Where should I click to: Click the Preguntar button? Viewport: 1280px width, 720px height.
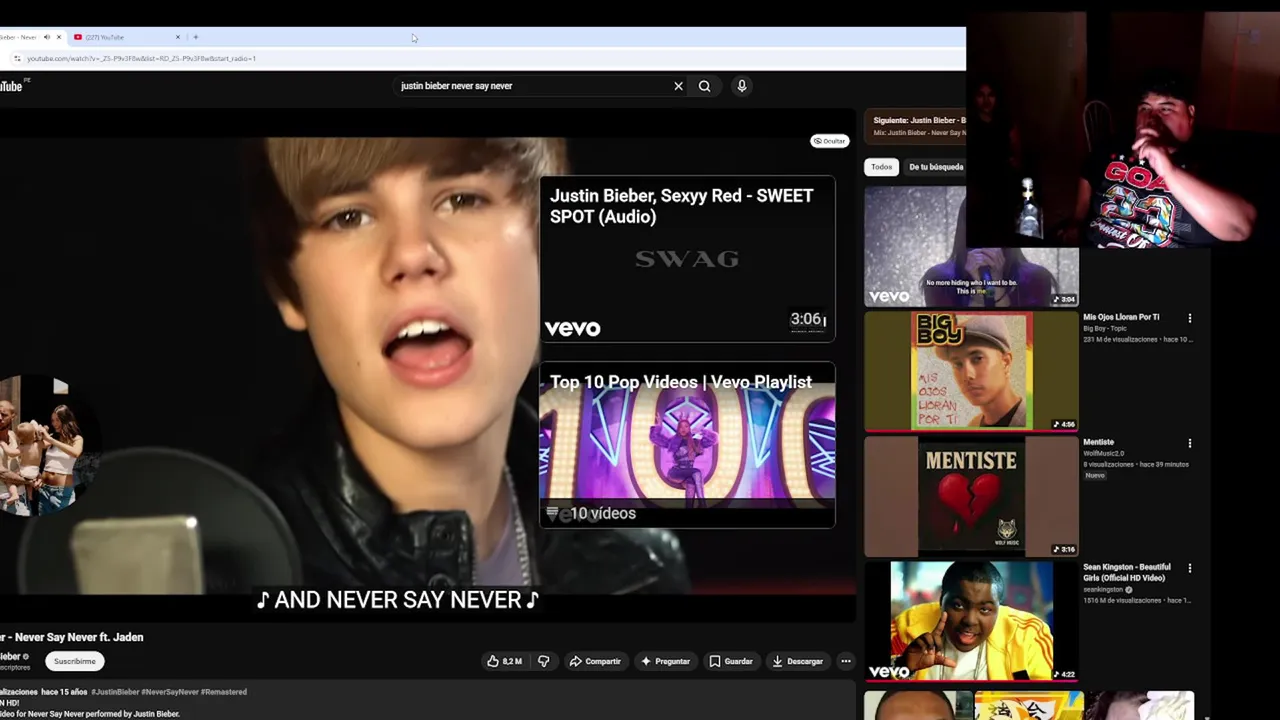[x=665, y=661]
